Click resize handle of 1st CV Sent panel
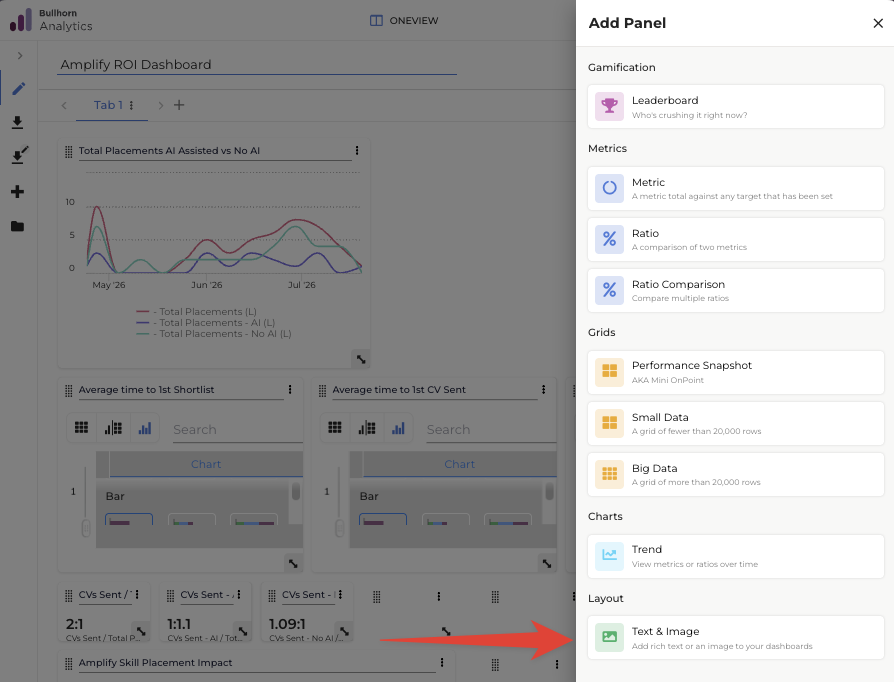The image size is (894, 682). 547,563
